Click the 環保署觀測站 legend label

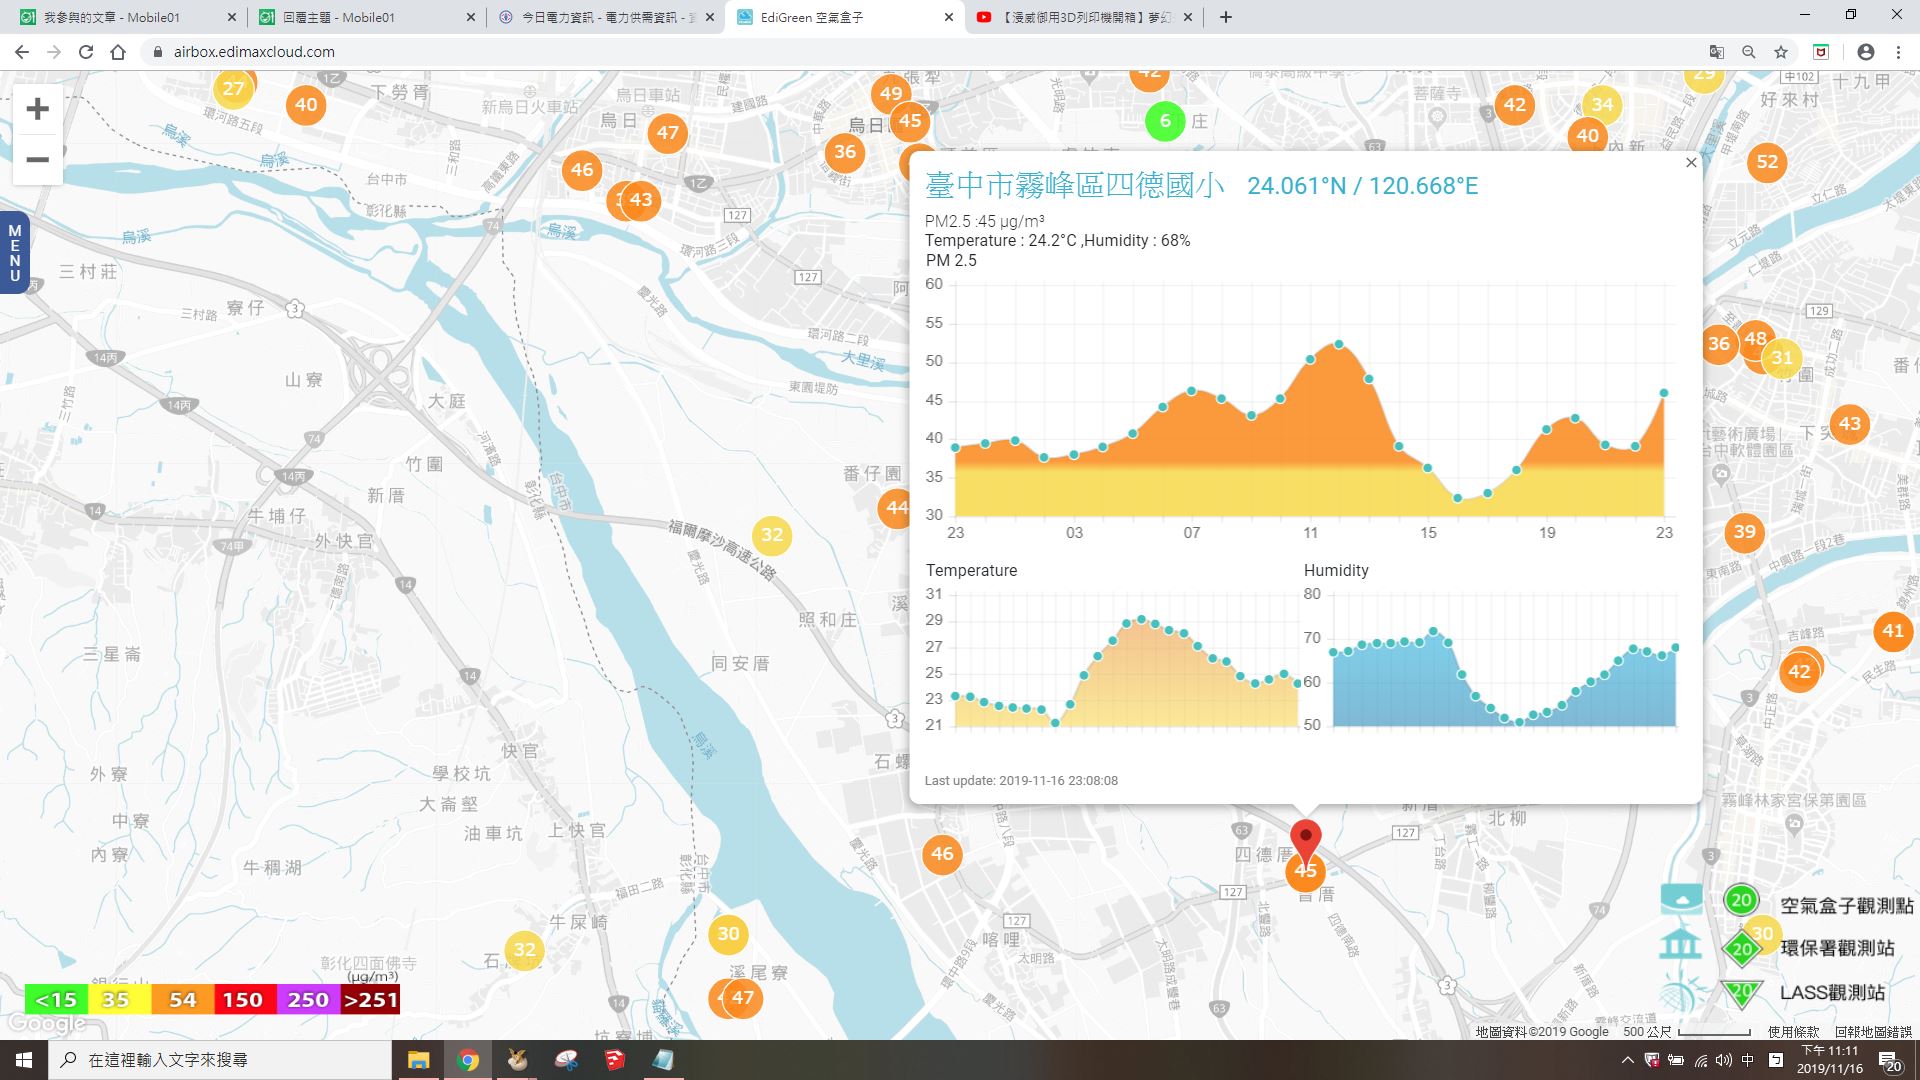1837,948
